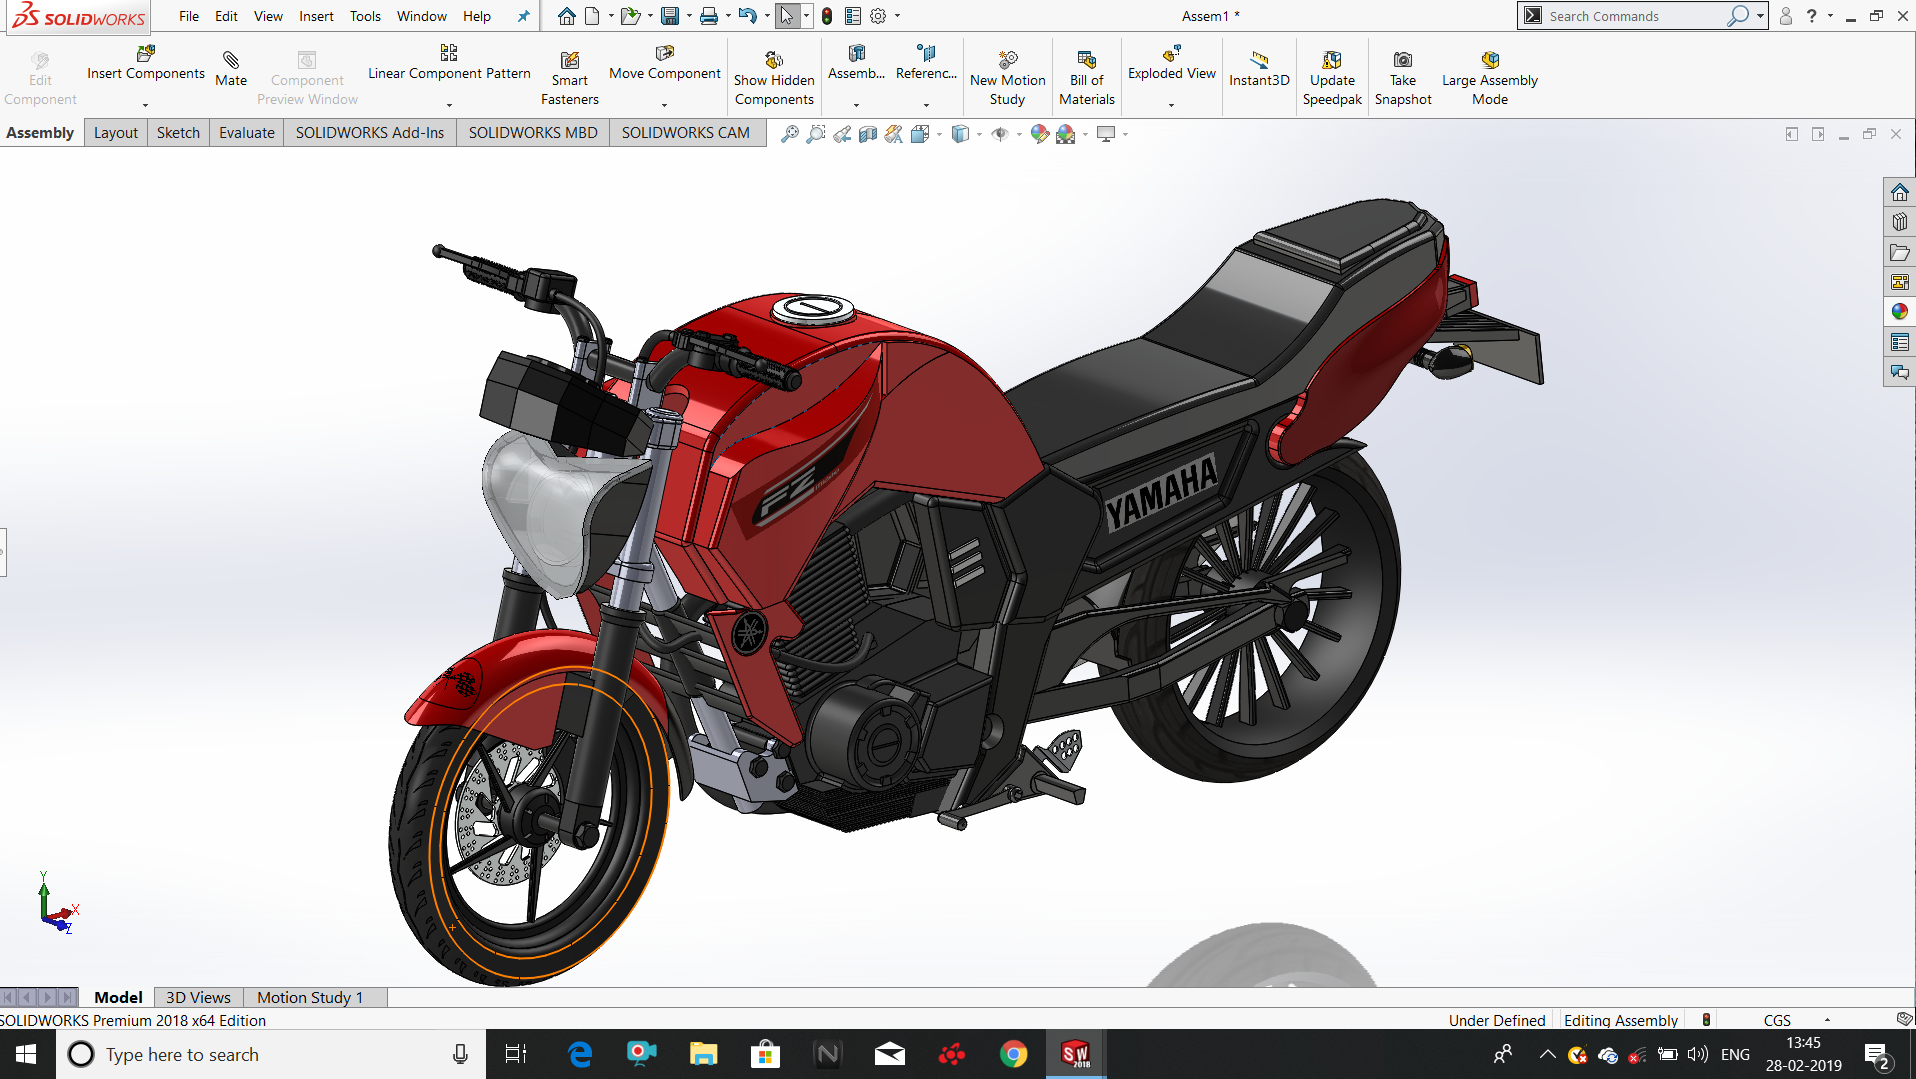Click the New Motion Study button

[x=1007, y=75]
